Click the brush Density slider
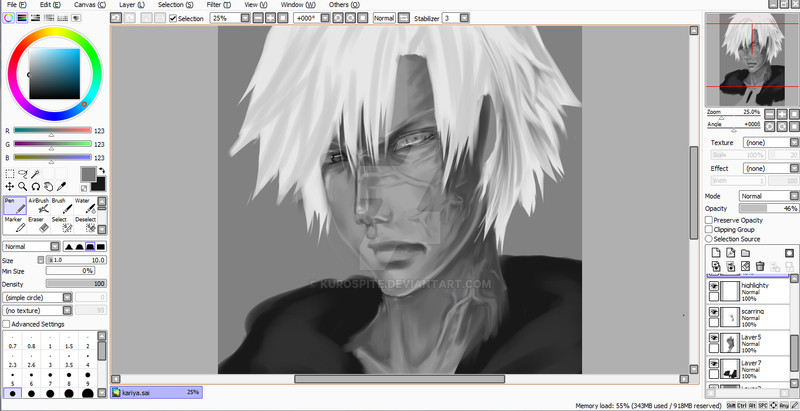The width and height of the screenshot is (800, 411). tap(76, 284)
